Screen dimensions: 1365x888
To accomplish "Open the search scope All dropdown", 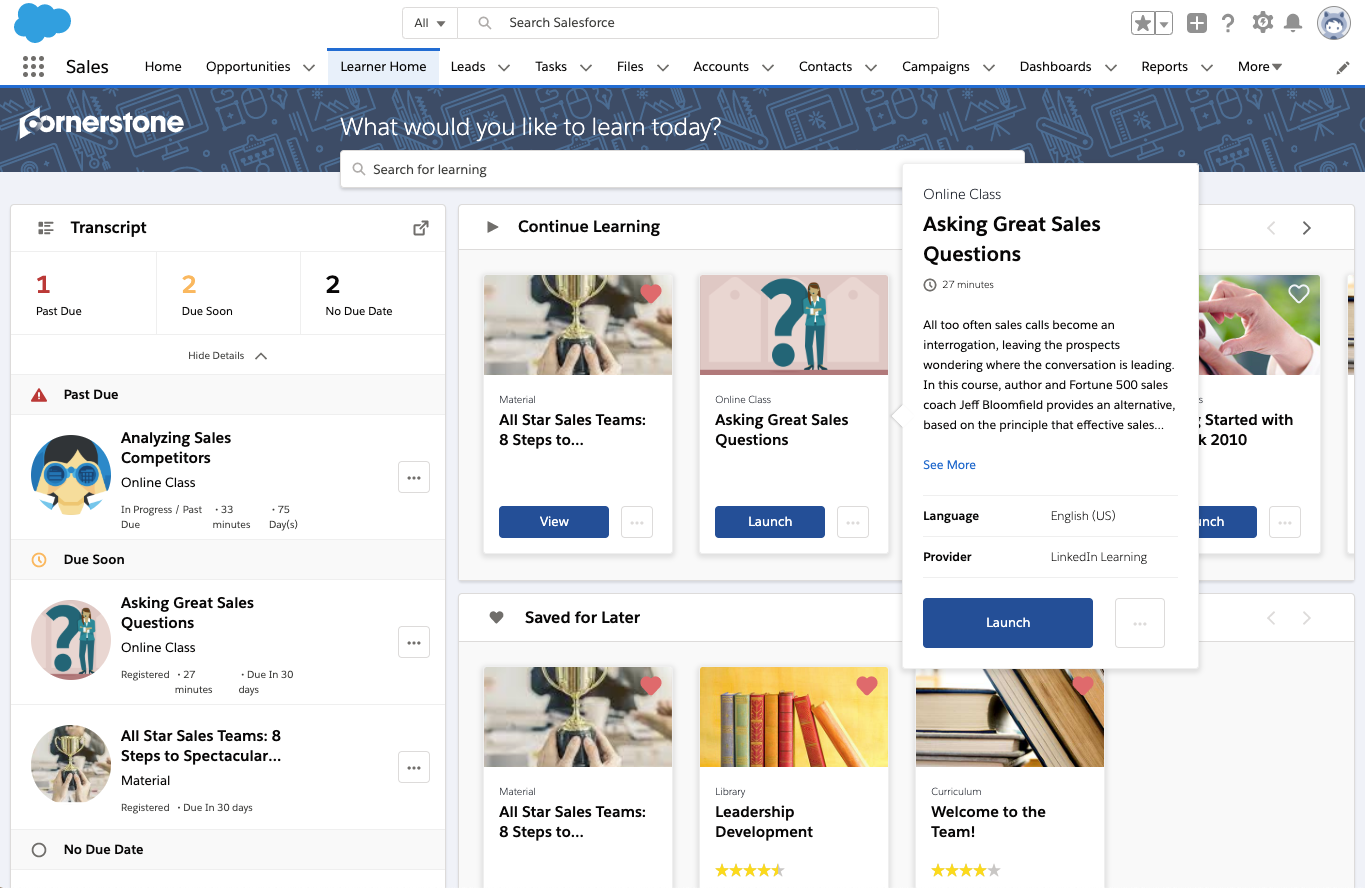I will pyautogui.click(x=430, y=23).
